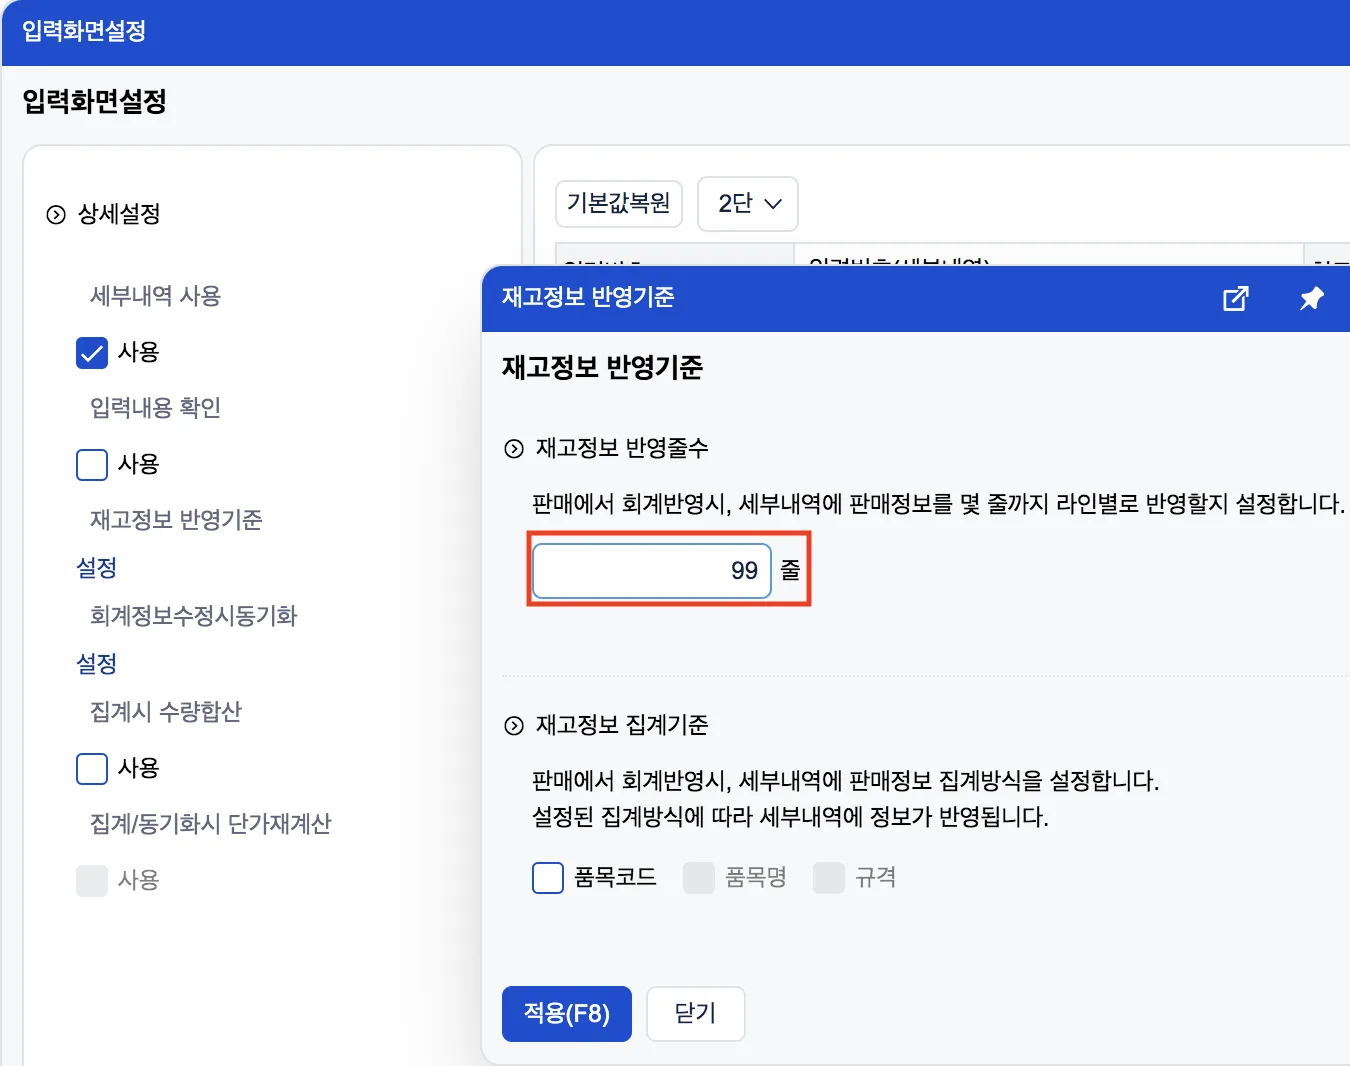The height and width of the screenshot is (1066, 1350).
Task: Click the 기본값복원 button
Action: [619, 204]
